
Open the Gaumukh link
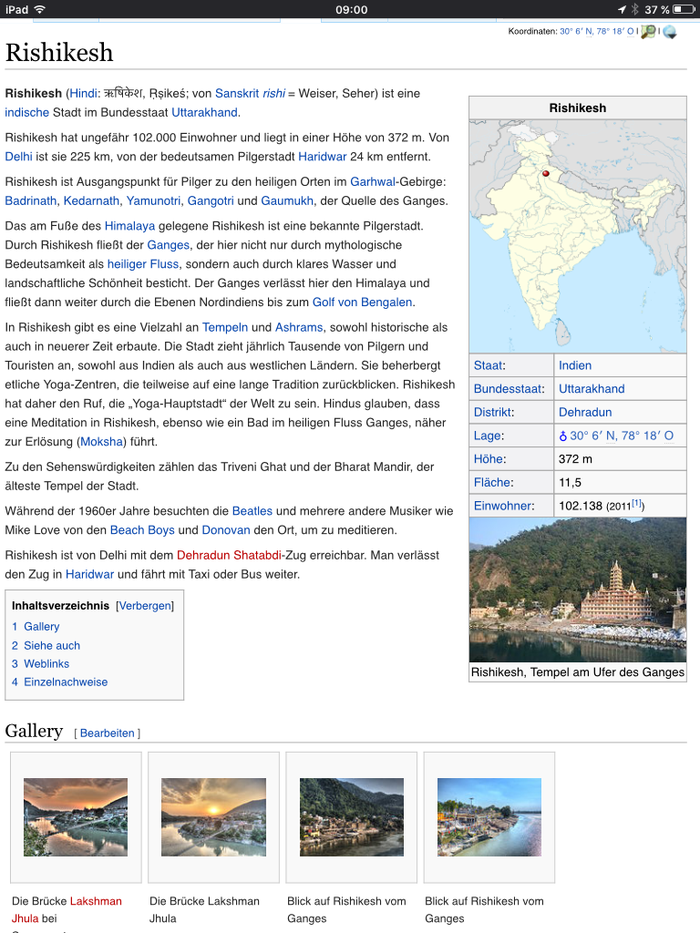coord(287,201)
